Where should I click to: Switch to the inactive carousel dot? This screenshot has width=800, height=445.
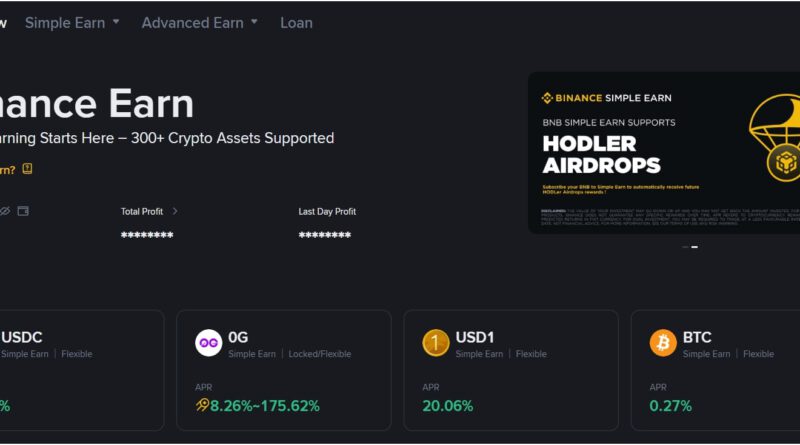[x=685, y=246]
